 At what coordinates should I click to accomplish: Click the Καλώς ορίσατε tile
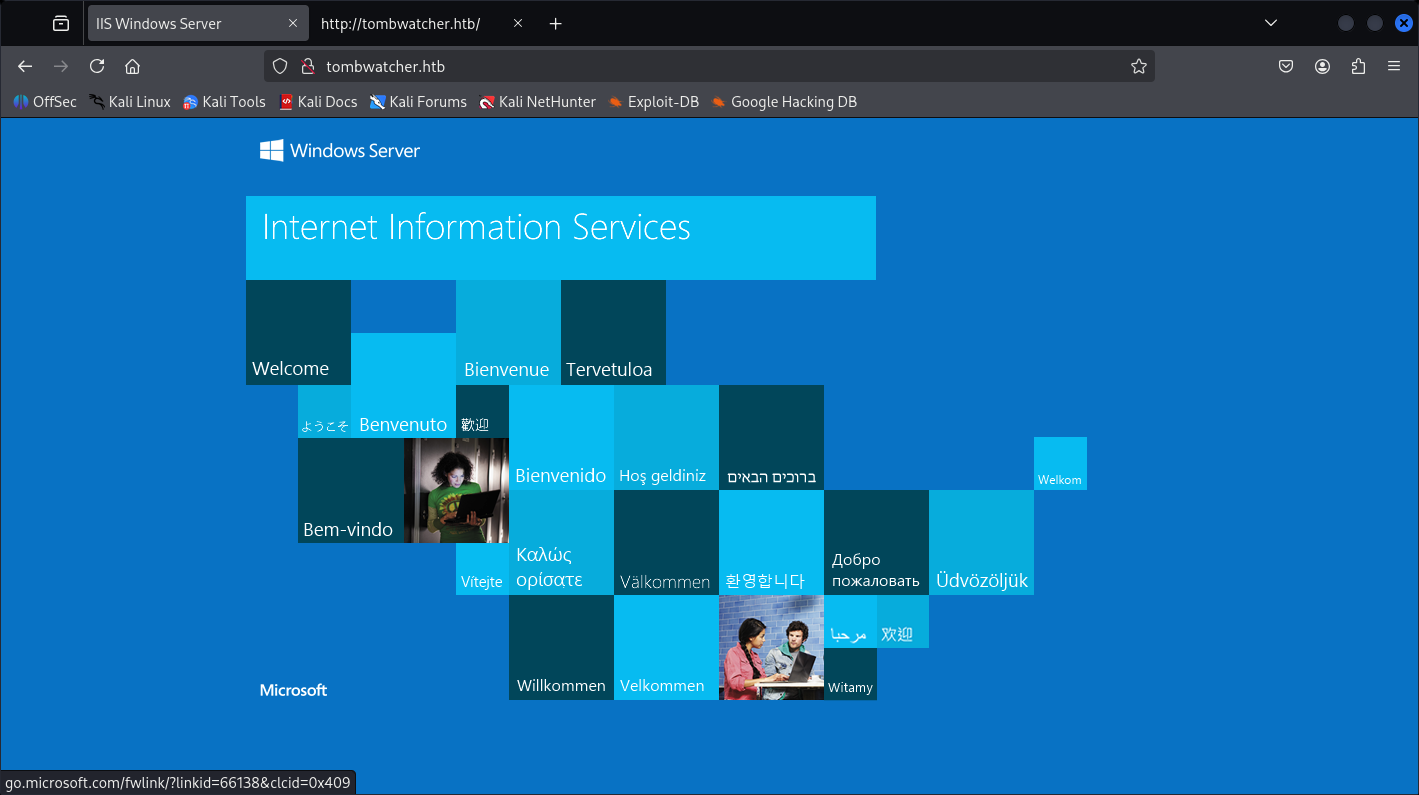[561, 542]
